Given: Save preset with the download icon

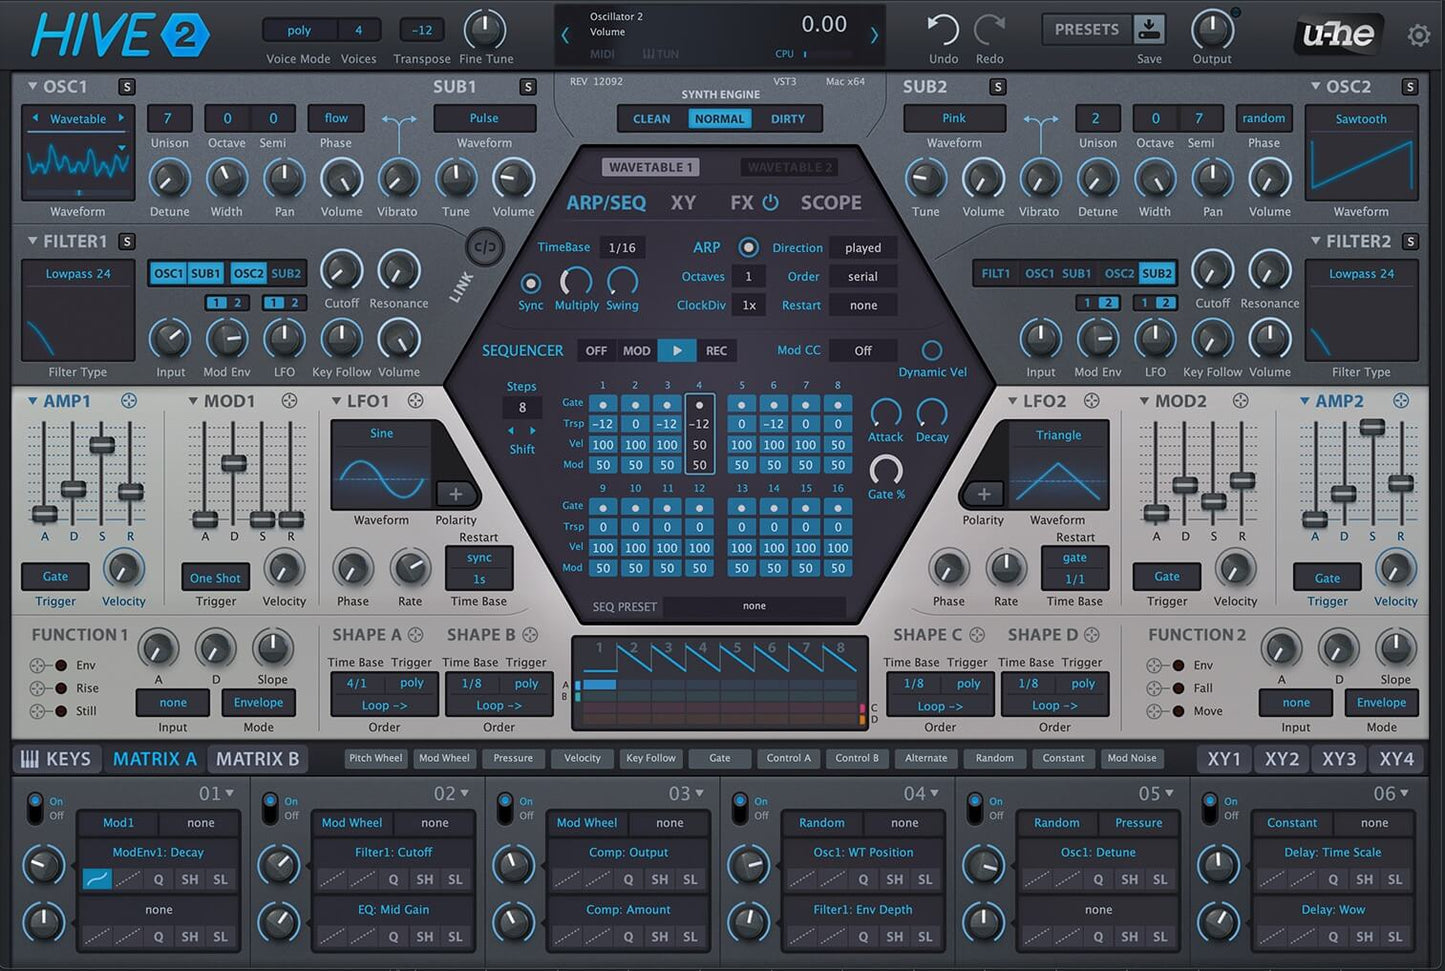Looking at the screenshot, I should (1149, 29).
